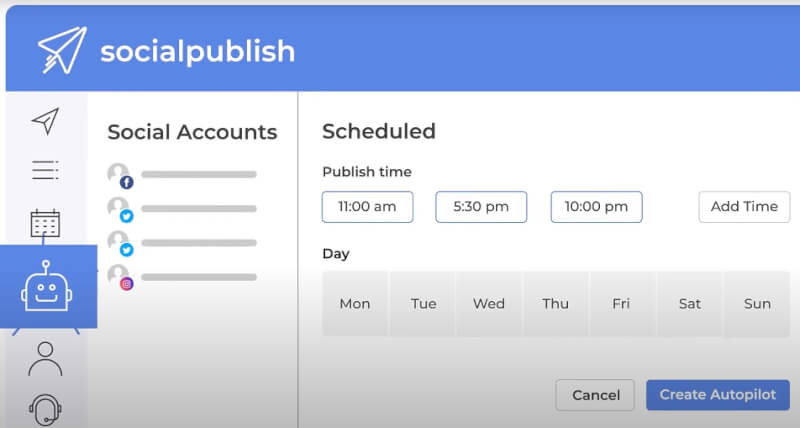800x428 pixels.
Task: Click the socialpublish brand name
Action: 197,52
